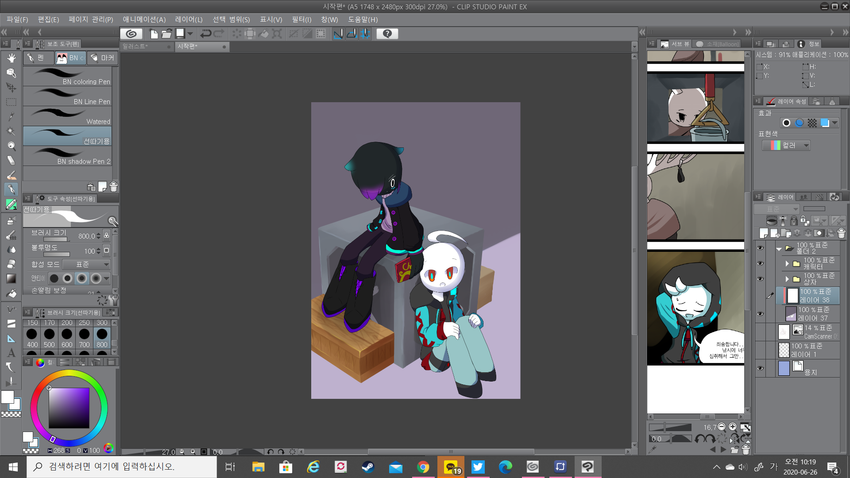The width and height of the screenshot is (850, 478).
Task: Open the anti-aliasing options arrow
Action: [x=106, y=278]
